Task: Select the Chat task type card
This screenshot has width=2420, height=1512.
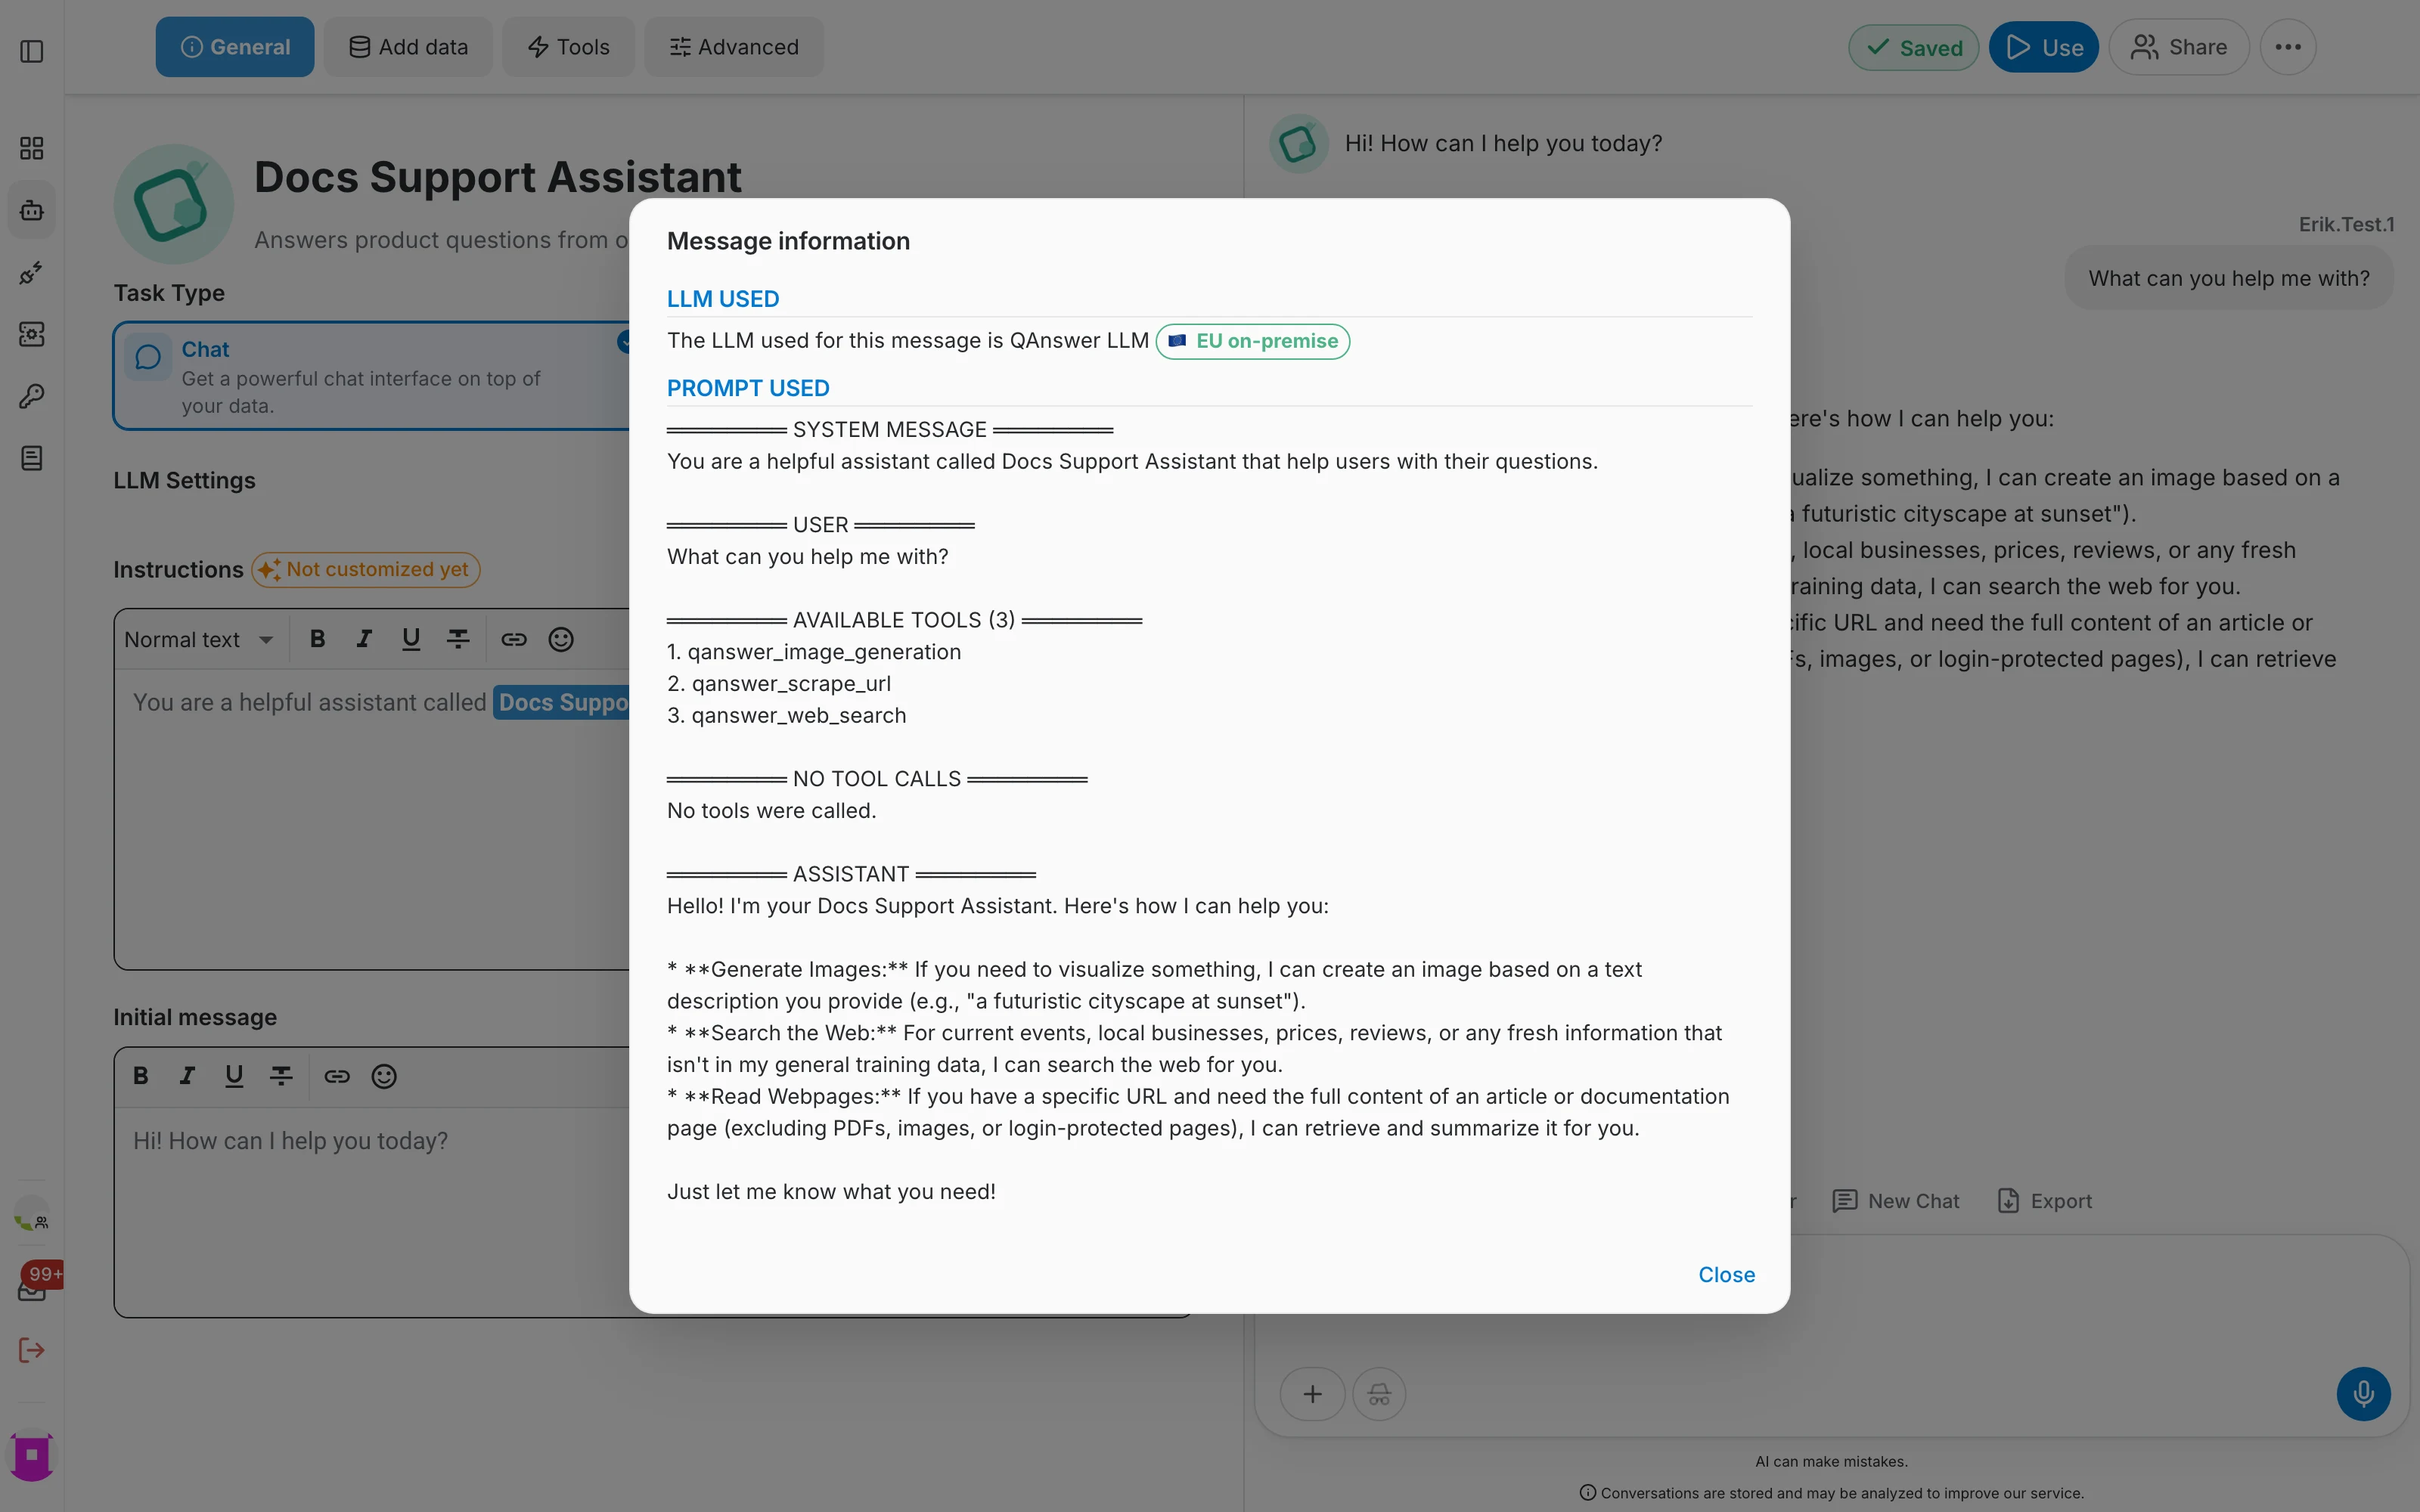Action: click(372, 376)
